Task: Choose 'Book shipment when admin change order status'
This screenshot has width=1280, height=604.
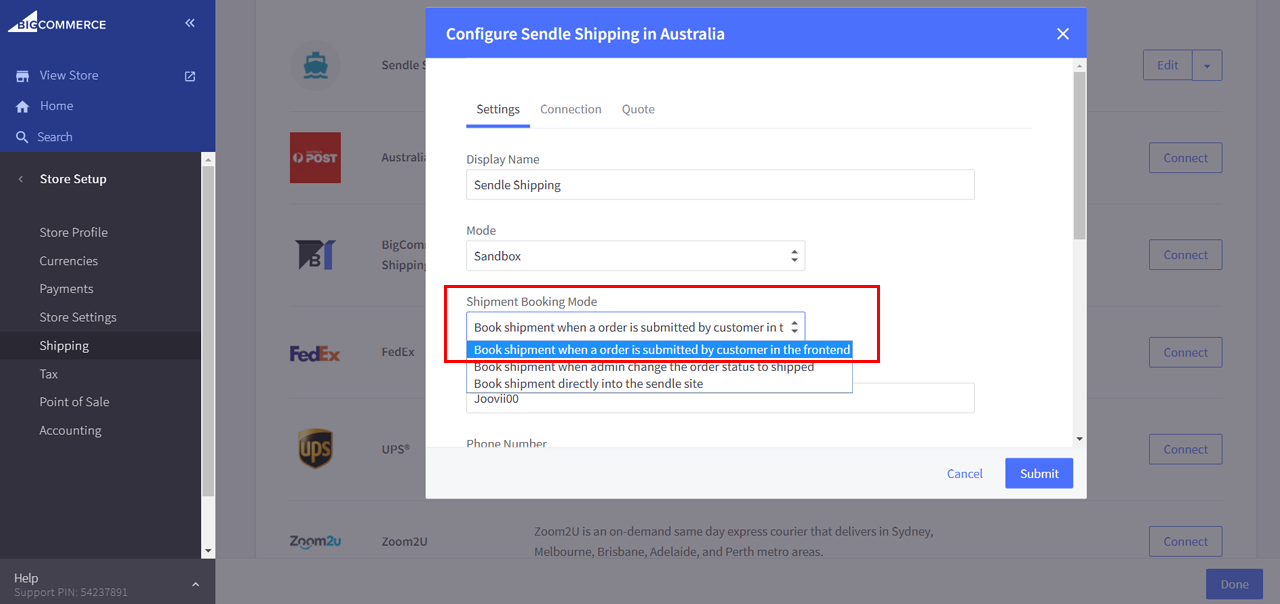Action: 644,367
